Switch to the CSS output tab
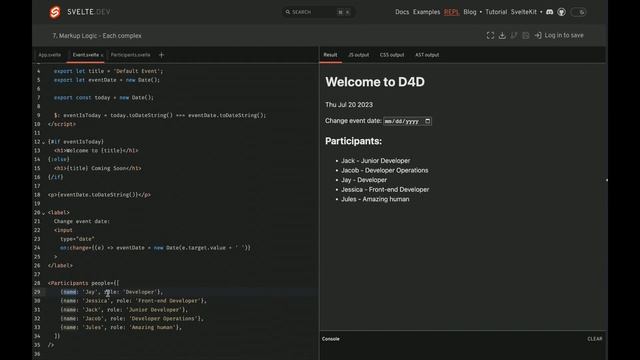 point(392,55)
